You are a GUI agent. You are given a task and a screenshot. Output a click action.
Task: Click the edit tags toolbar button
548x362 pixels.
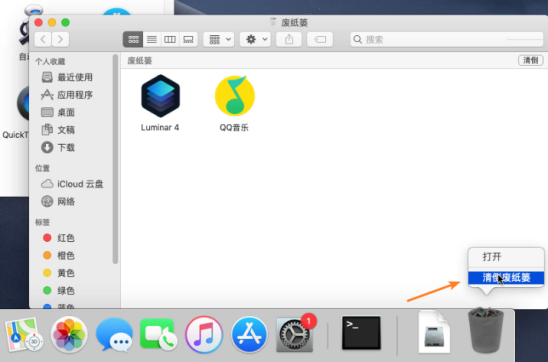pos(320,39)
